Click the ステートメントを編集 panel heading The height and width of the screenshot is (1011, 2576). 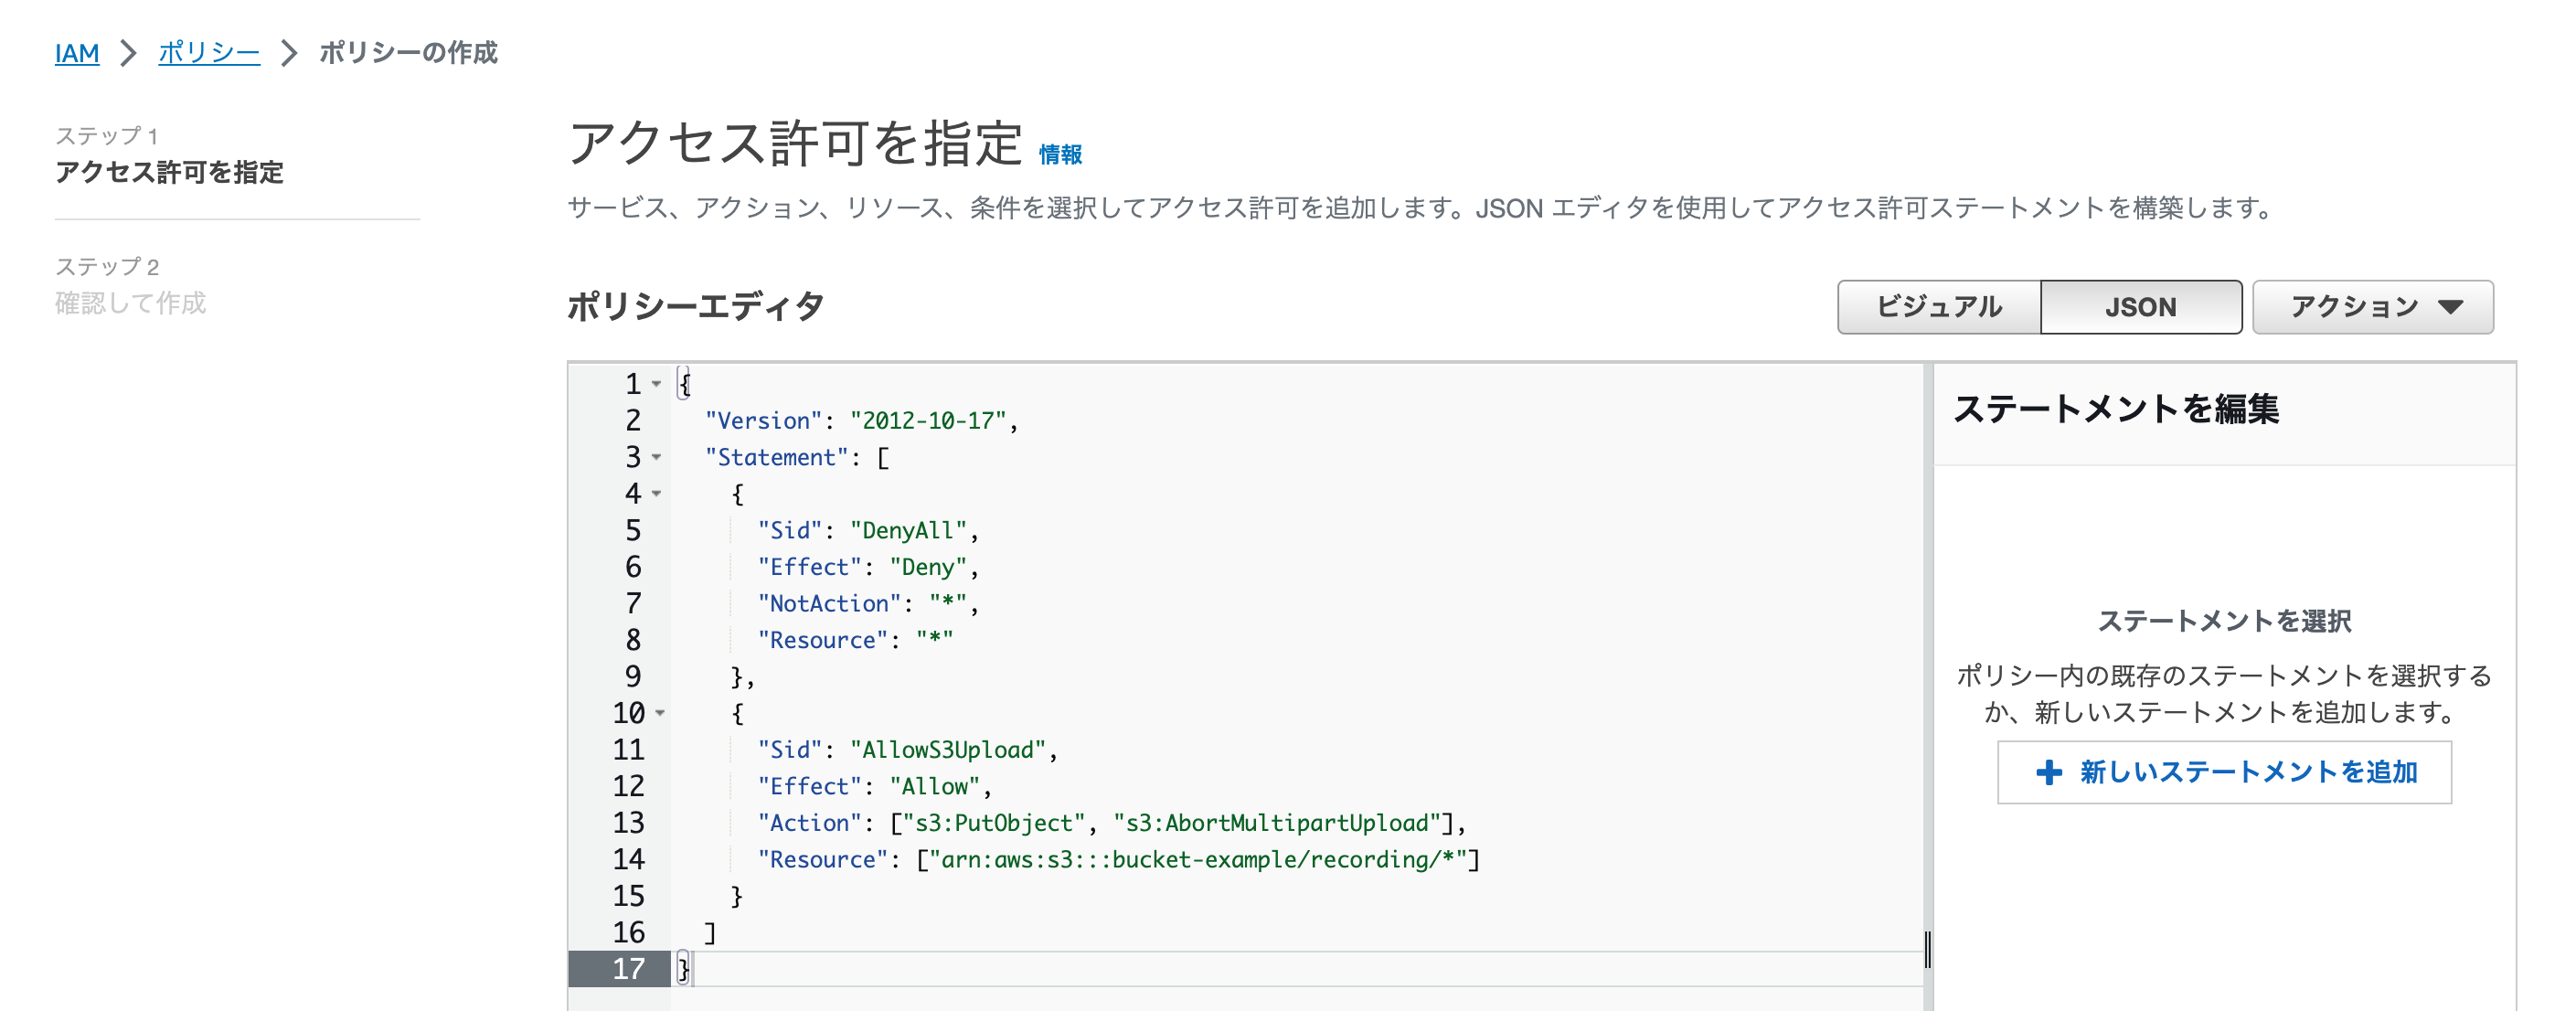pos(2115,410)
